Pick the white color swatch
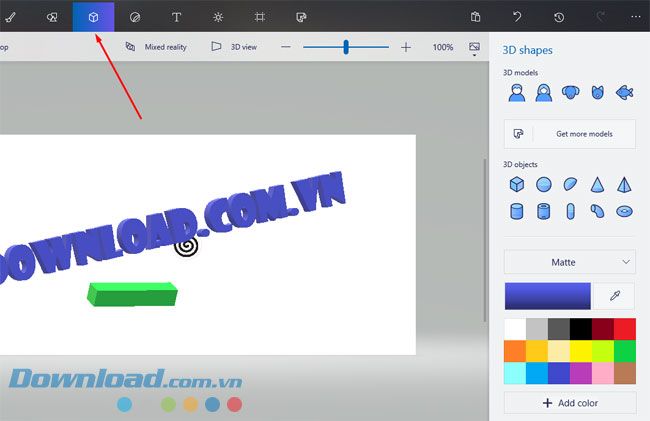Image resolution: width=650 pixels, height=421 pixels. point(515,329)
